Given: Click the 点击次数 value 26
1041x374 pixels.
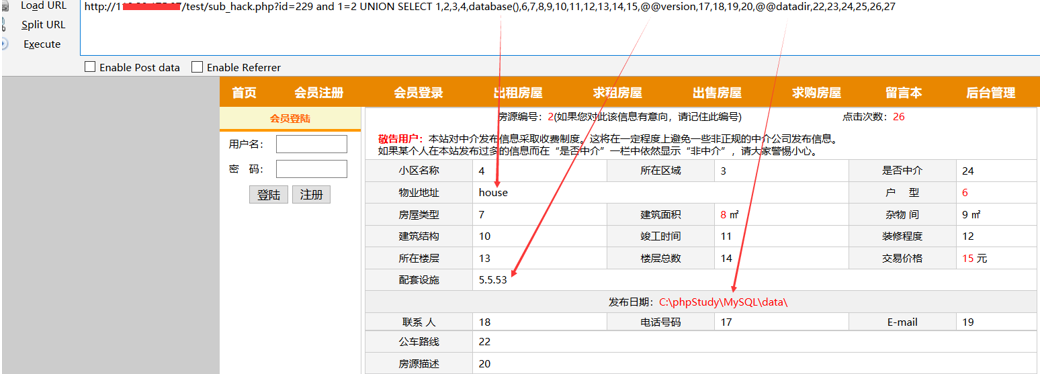Looking at the screenshot, I should pyautogui.click(x=899, y=117).
